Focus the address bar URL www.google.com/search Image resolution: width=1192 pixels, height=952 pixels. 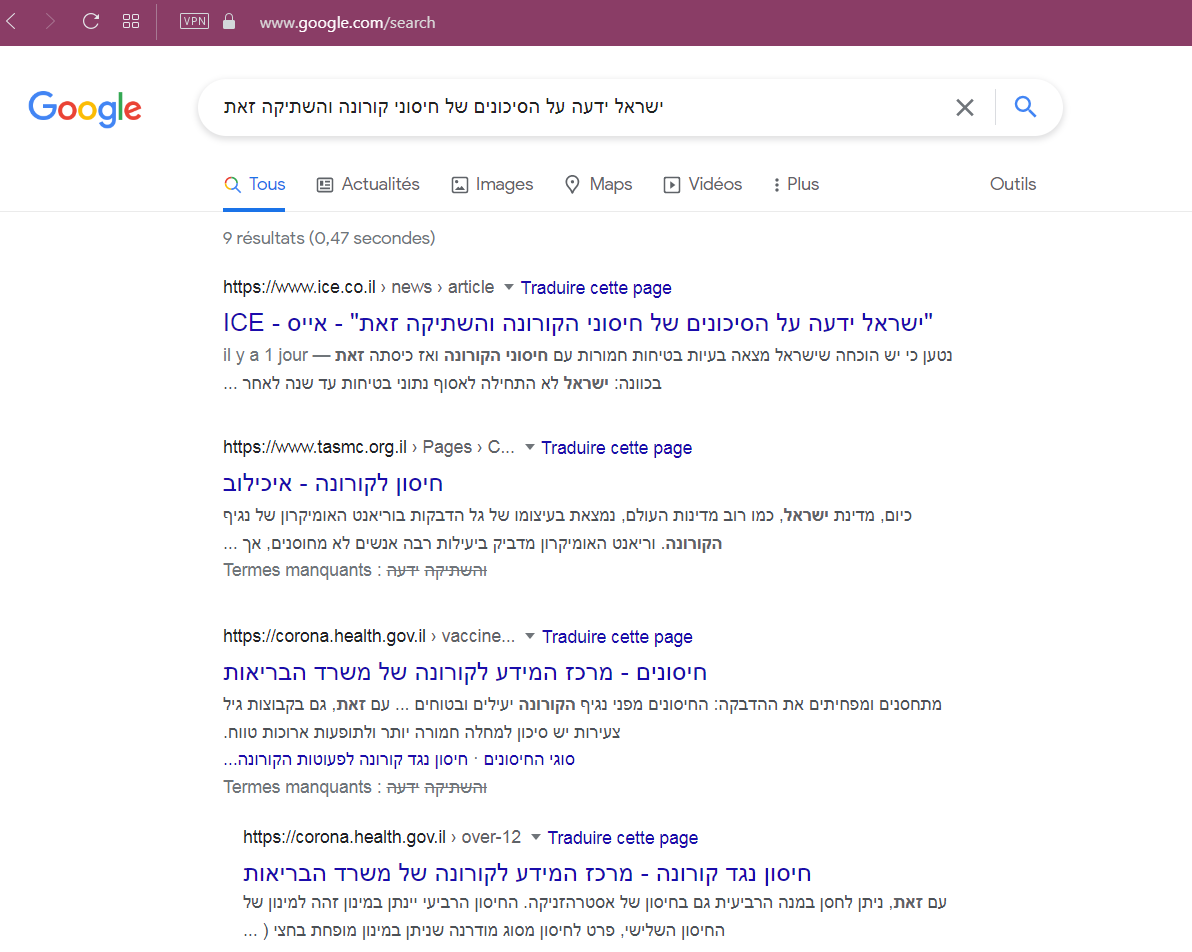pos(347,23)
